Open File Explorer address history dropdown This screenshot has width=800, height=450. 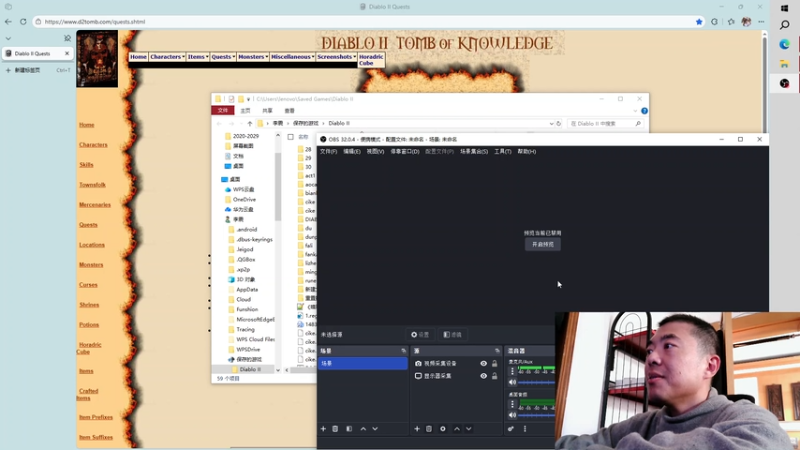551,123
